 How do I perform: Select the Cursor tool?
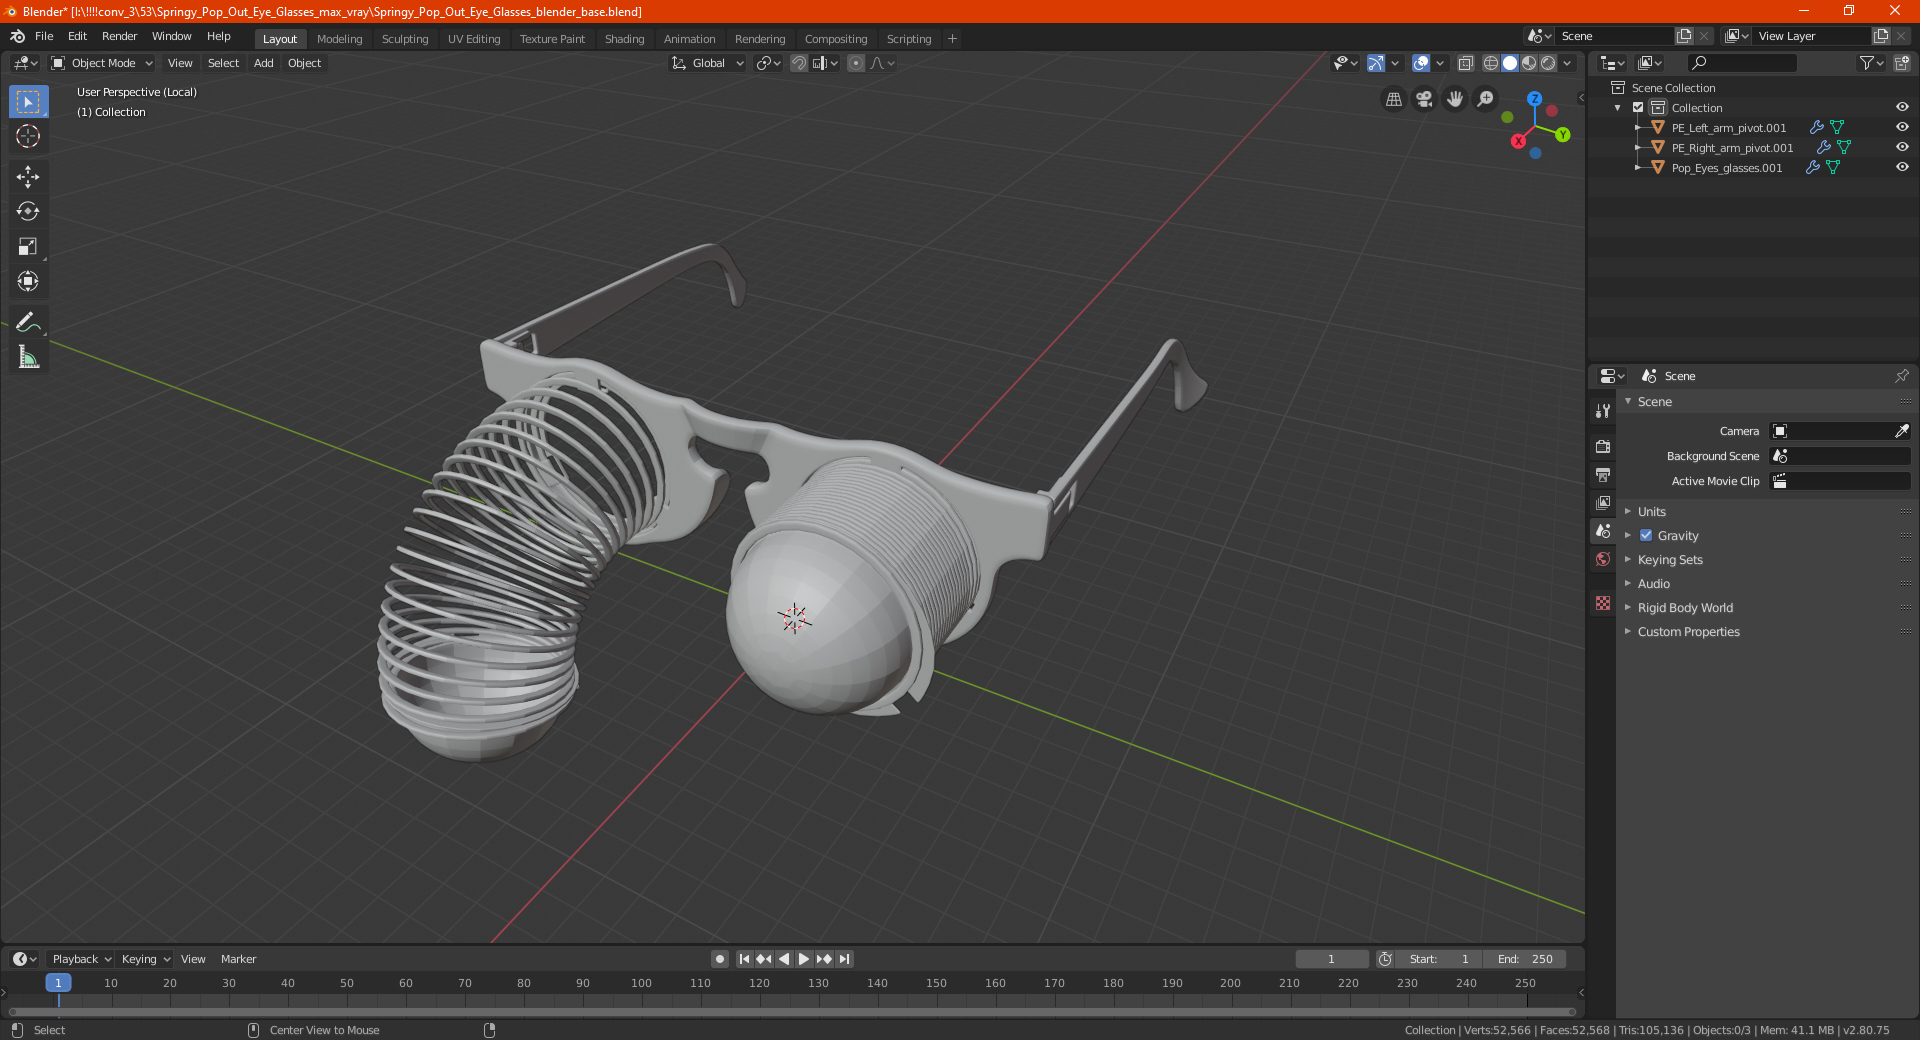pyautogui.click(x=28, y=136)
